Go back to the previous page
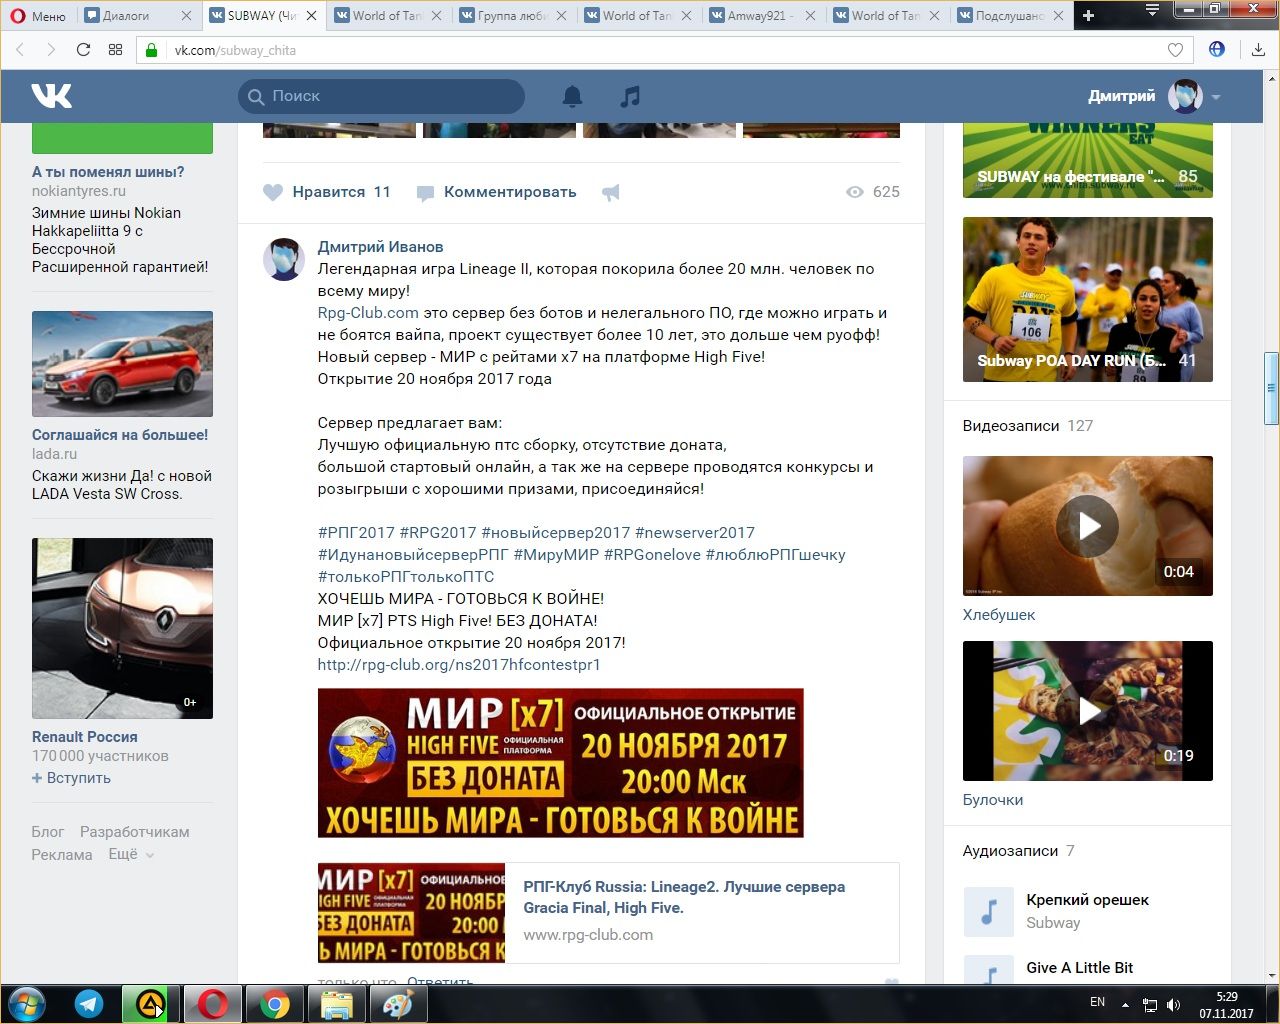Viewport: 1280px width, 1024px height. point(20,49)
